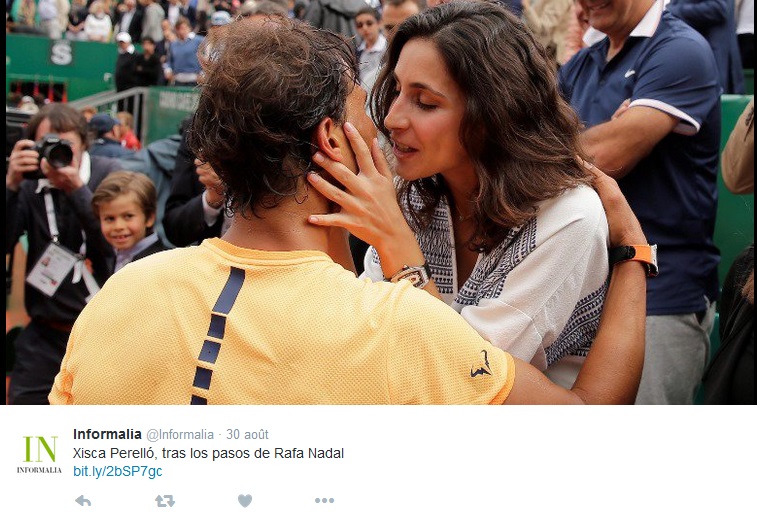
Task: Open the embedded tweet photo
Action: pos(379,202)
